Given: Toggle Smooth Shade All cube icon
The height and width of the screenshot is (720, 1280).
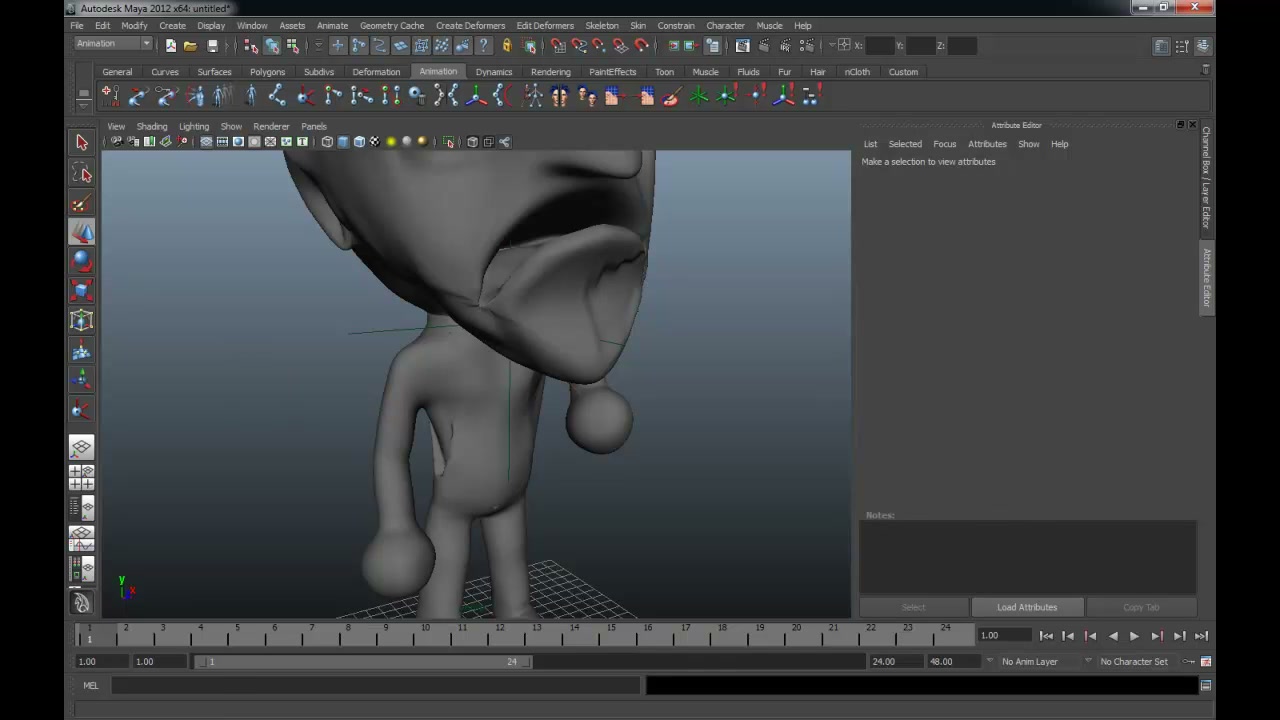Looking at the screenshot, I should (x=343, y=142).
